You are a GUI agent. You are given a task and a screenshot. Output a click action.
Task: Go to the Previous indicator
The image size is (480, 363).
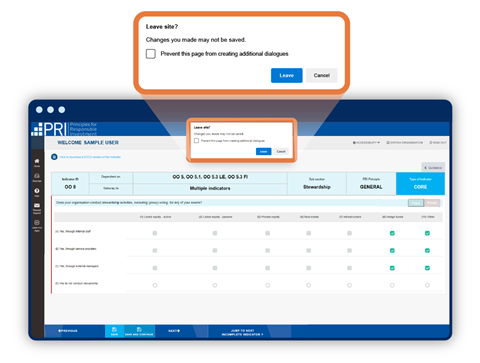[68, 331]
